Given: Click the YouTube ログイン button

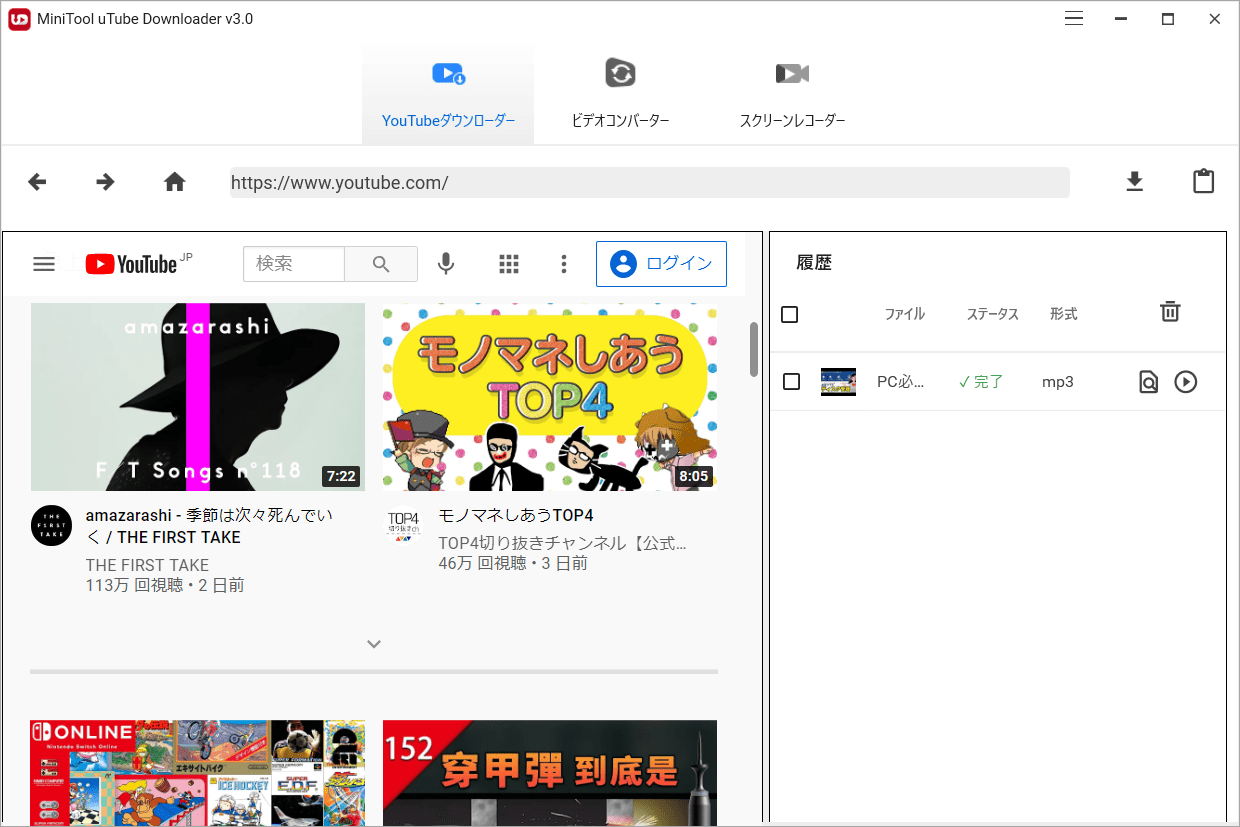Looking at the screenshot, I should pos(661,263).
